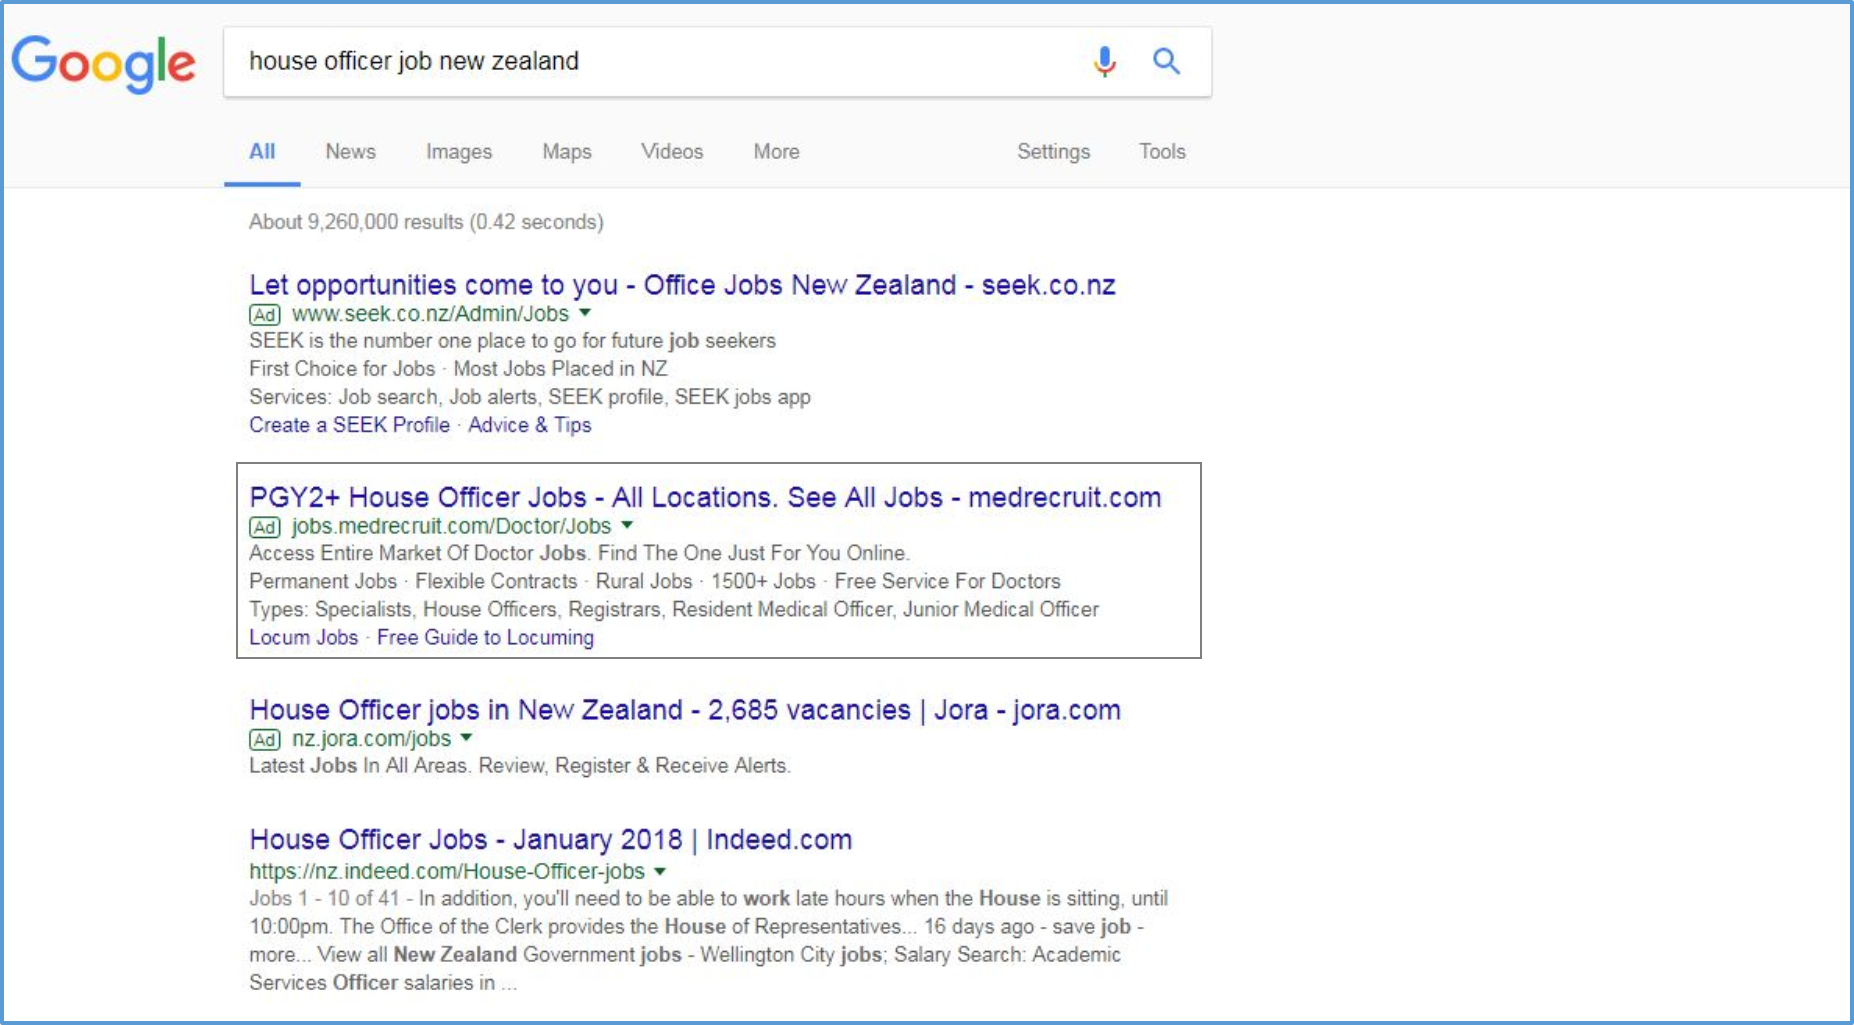The width and height of the screenshot is (1854, 1025).
Task: Click the Ad badge beside jobs.medrecruit.com
Action: (264, 527)
